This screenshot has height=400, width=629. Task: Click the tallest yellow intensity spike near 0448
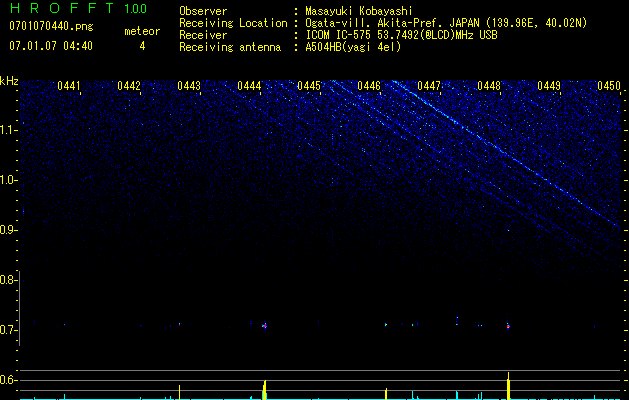point(508,386)
